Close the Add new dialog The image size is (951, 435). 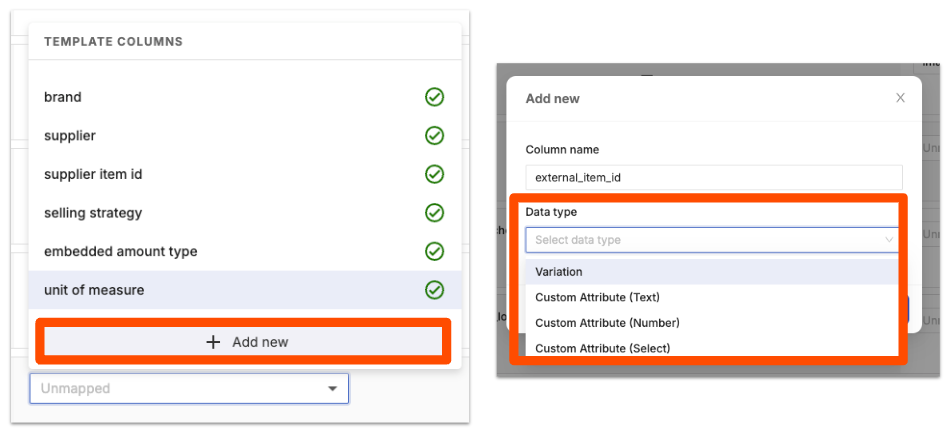pos(900,98)
